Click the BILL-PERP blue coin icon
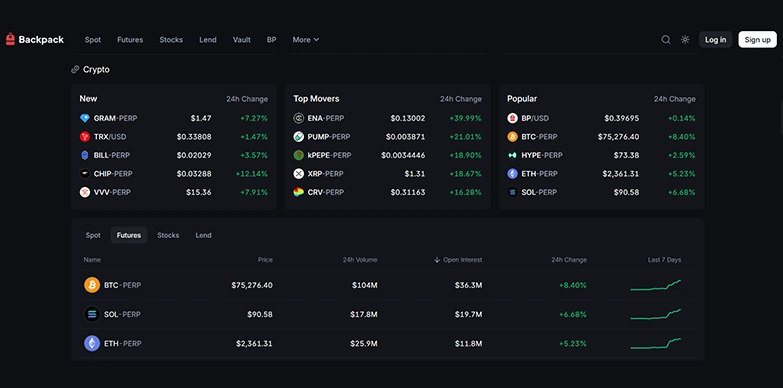The height and width of the screenshot is (388, 783). point(85,155)
